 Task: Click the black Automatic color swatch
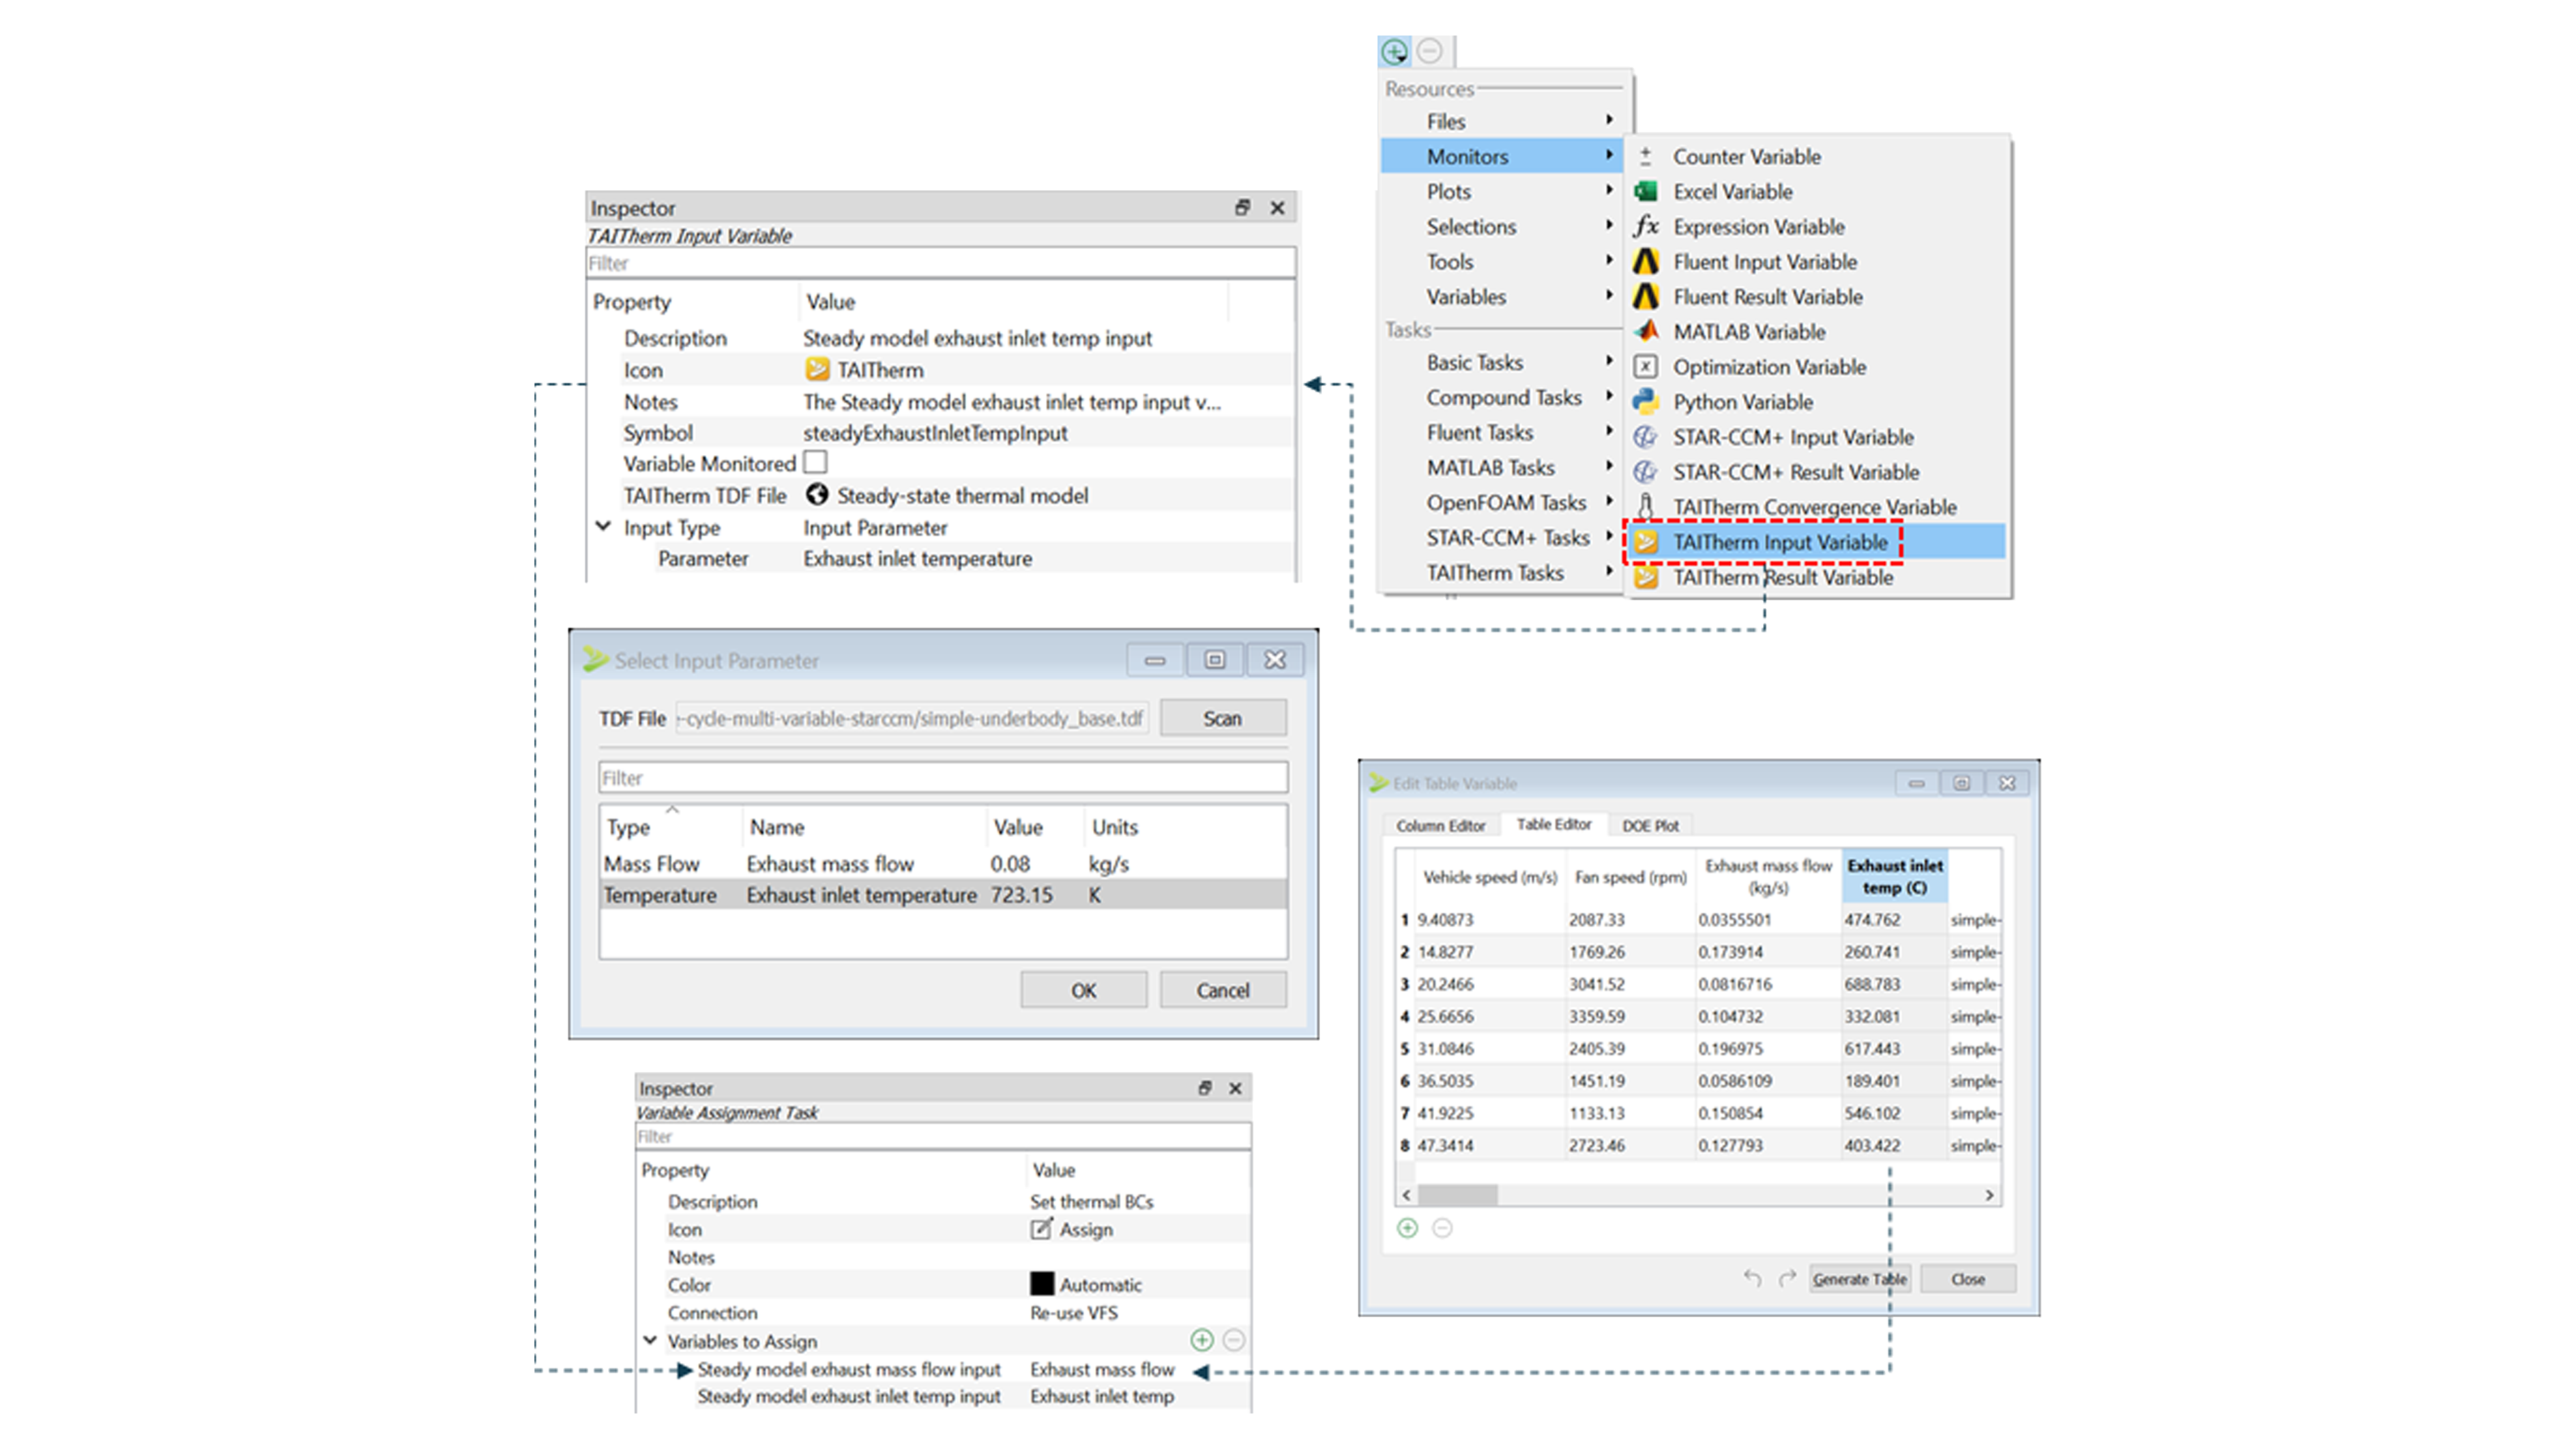[x=1042, y=1283]
